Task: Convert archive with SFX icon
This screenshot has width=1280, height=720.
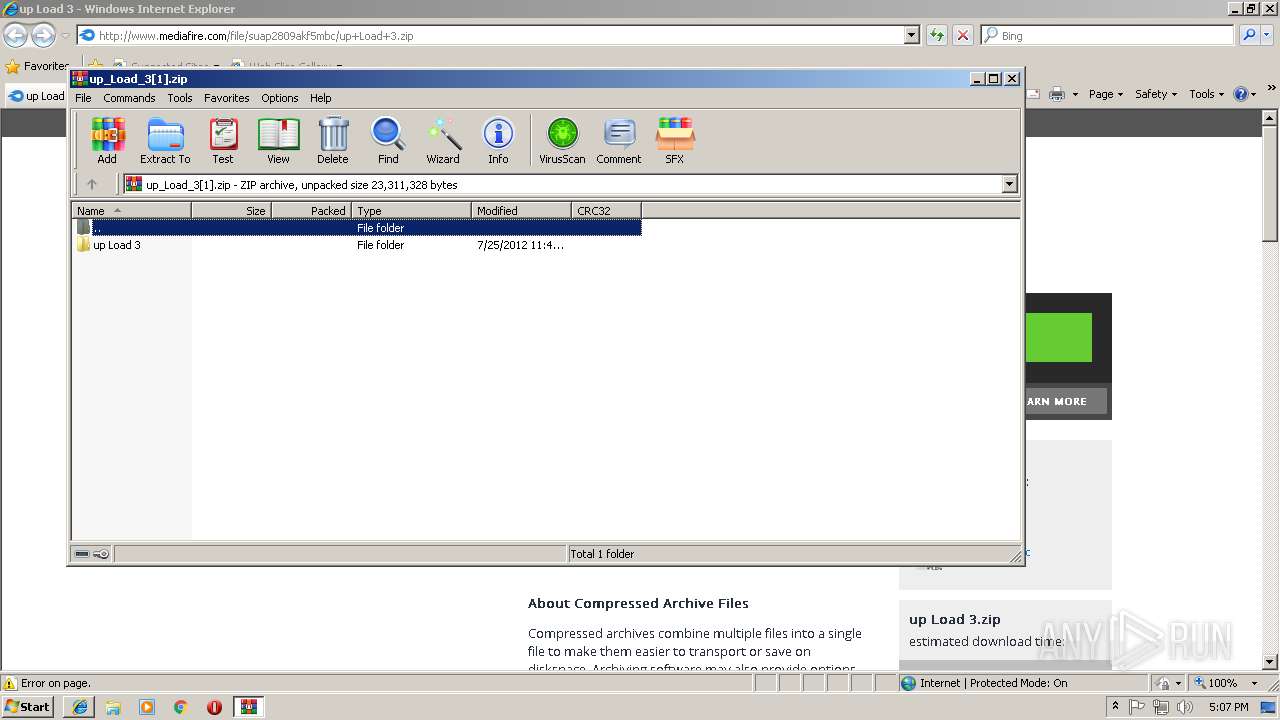Action: pos(675,141)
